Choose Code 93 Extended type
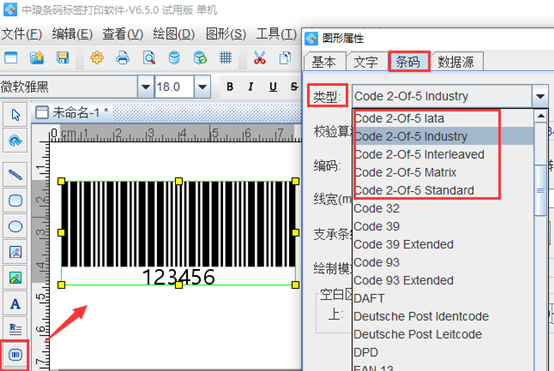 pos(443,281)
